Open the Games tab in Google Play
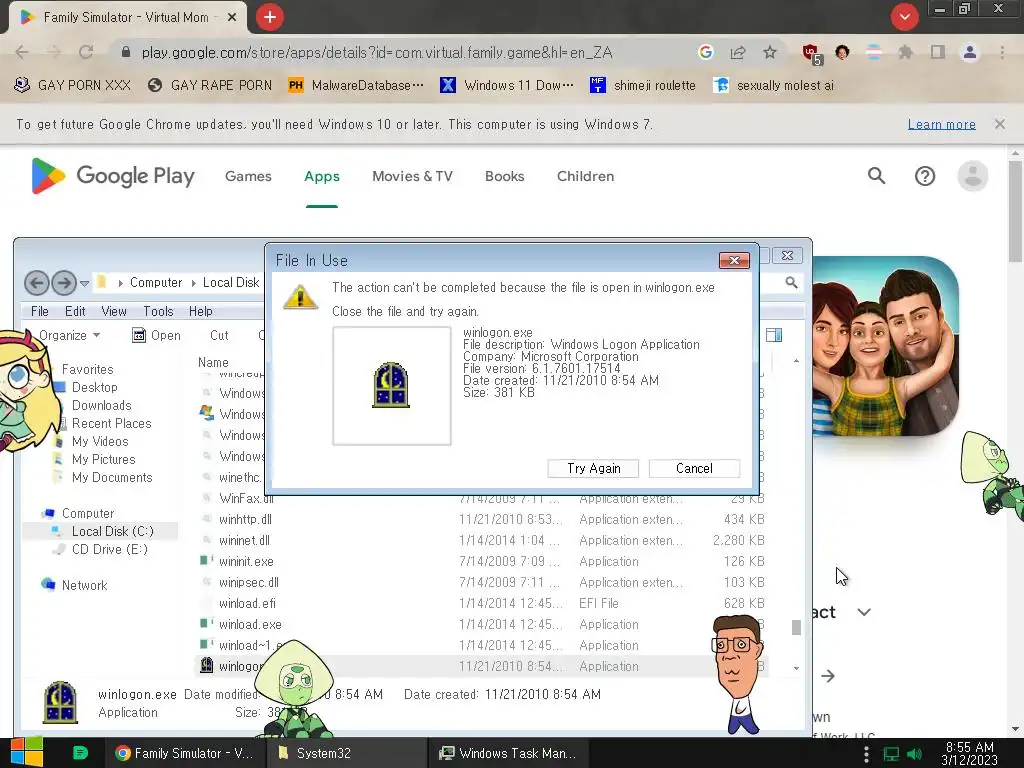The image size is (1024, 768). tap(248, 176)
